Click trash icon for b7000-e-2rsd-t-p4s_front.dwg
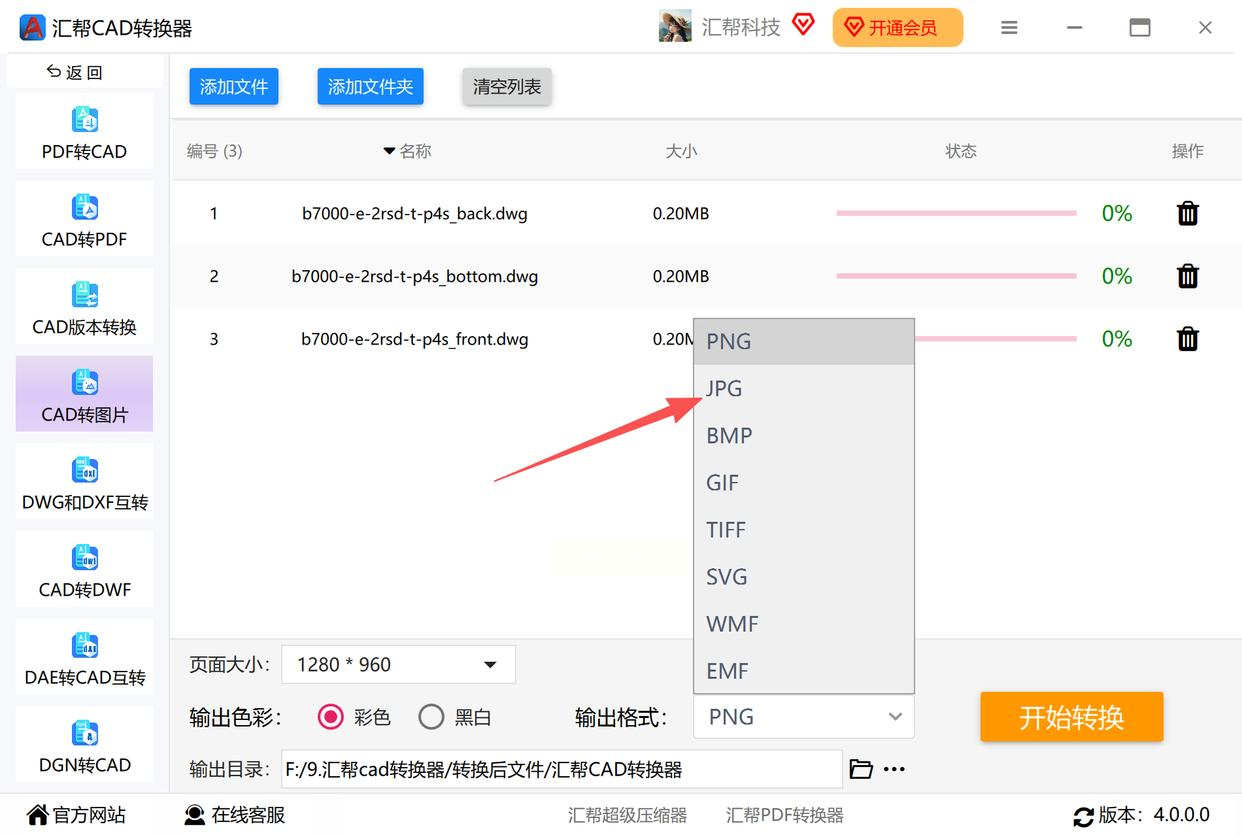1242x837 pixels. pyautogui.click(x=1187, y=339)
